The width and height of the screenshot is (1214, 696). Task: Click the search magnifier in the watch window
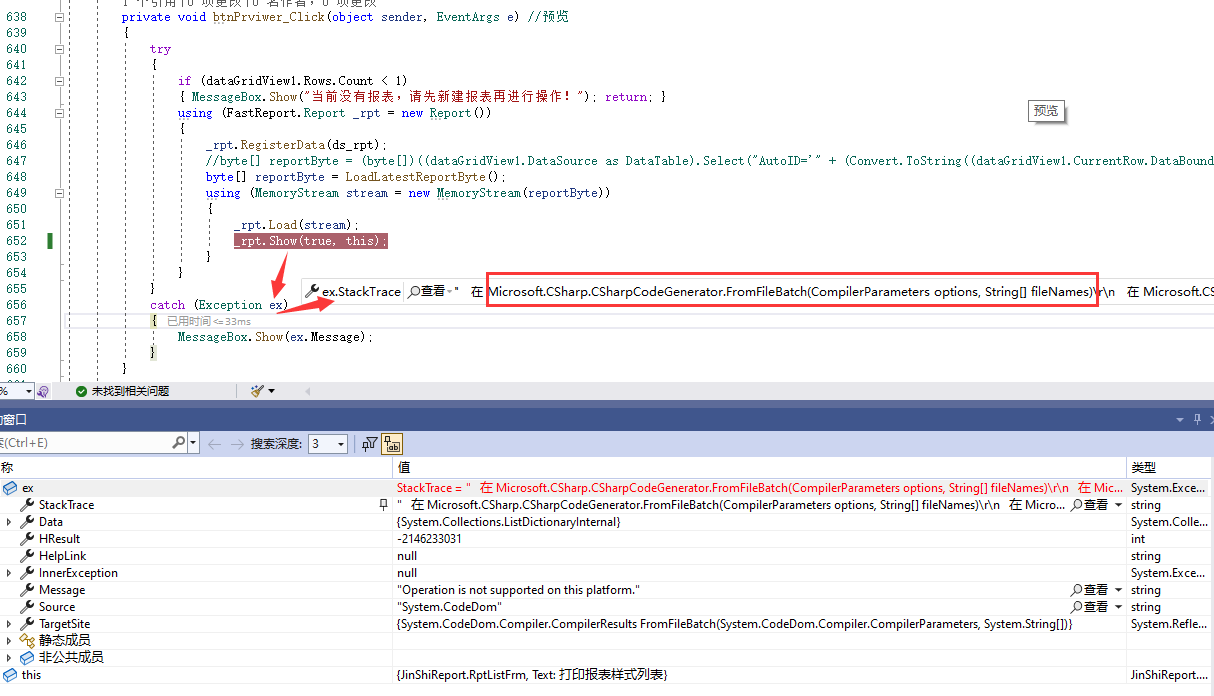coord(178,443)
